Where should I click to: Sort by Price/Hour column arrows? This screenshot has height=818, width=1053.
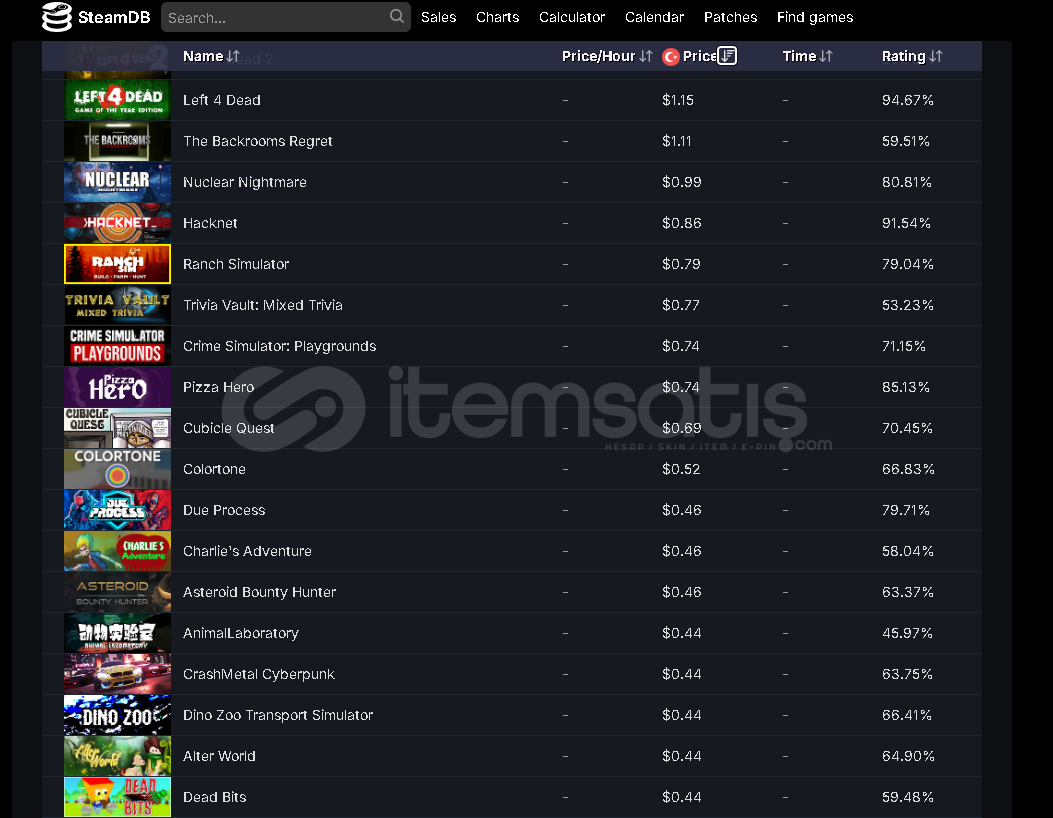pos(645,56)
